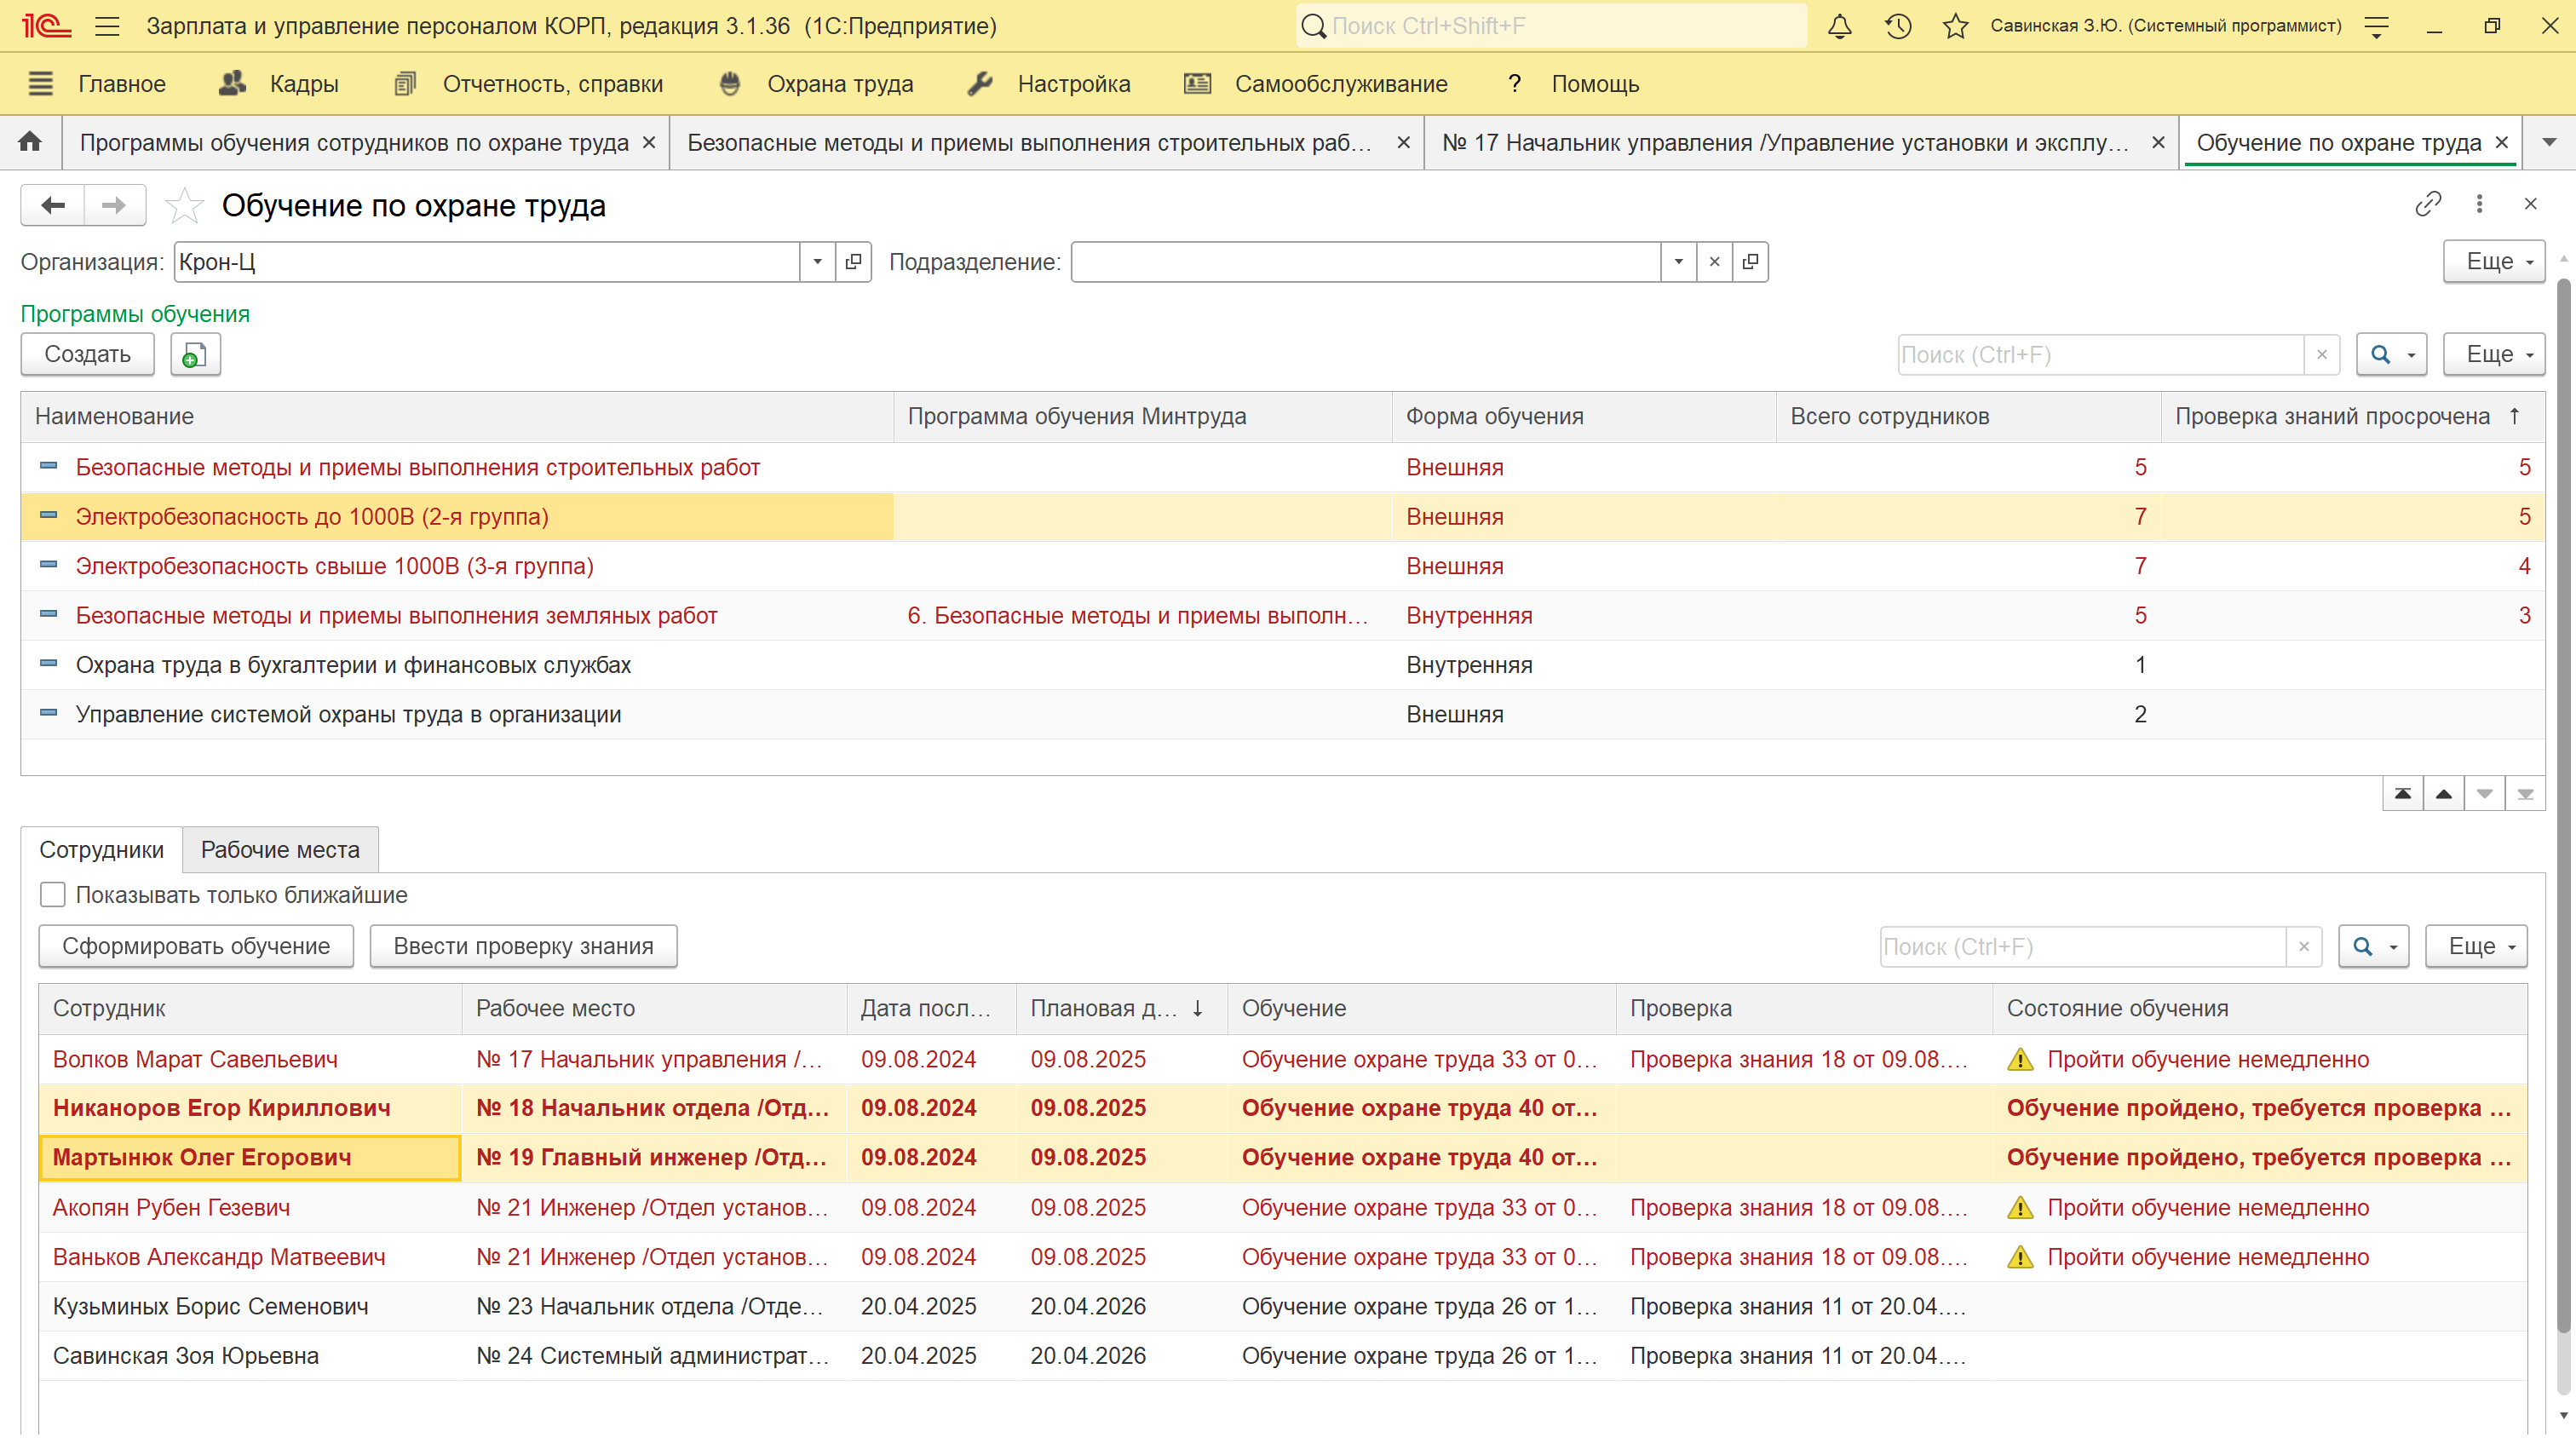Move to the first row with the top arrow
The height and width of the screenshot is (1455, 2576).
click(x=2402, y=794)
